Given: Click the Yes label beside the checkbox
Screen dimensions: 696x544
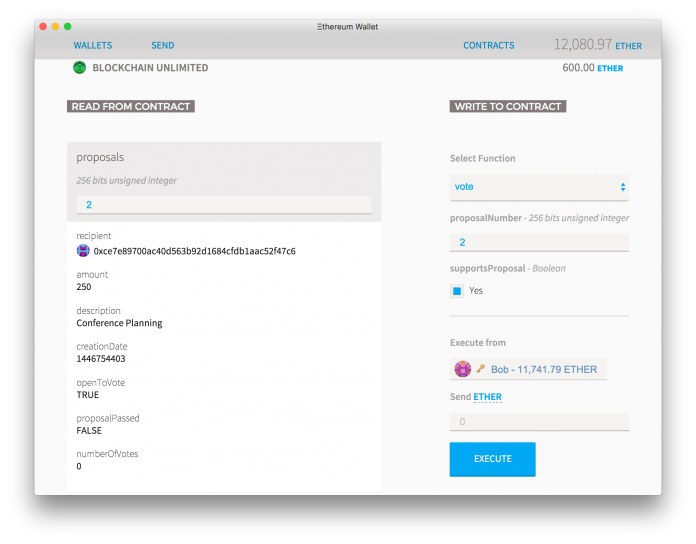Looking at the screenshot, I should 476,291.
